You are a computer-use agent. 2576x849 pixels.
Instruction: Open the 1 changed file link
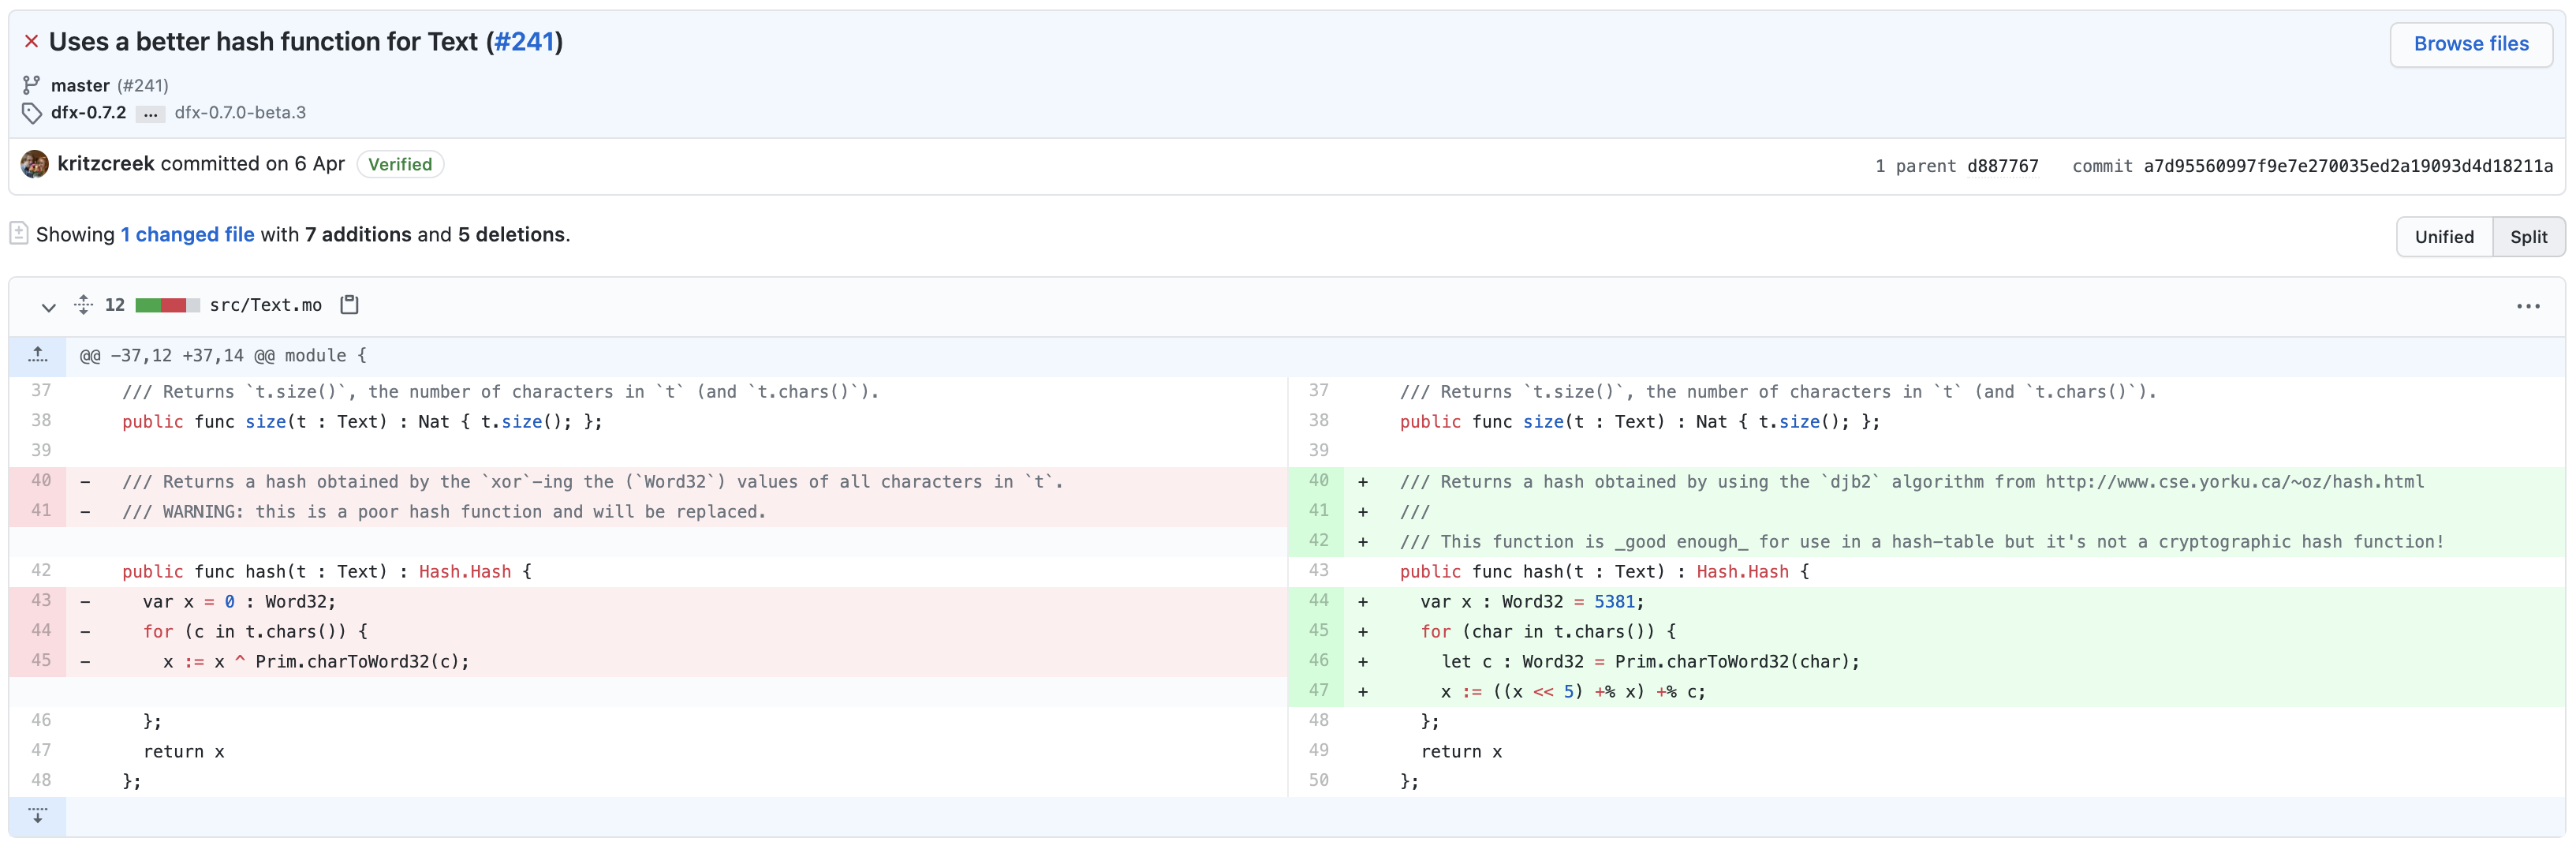pos(187,234)
